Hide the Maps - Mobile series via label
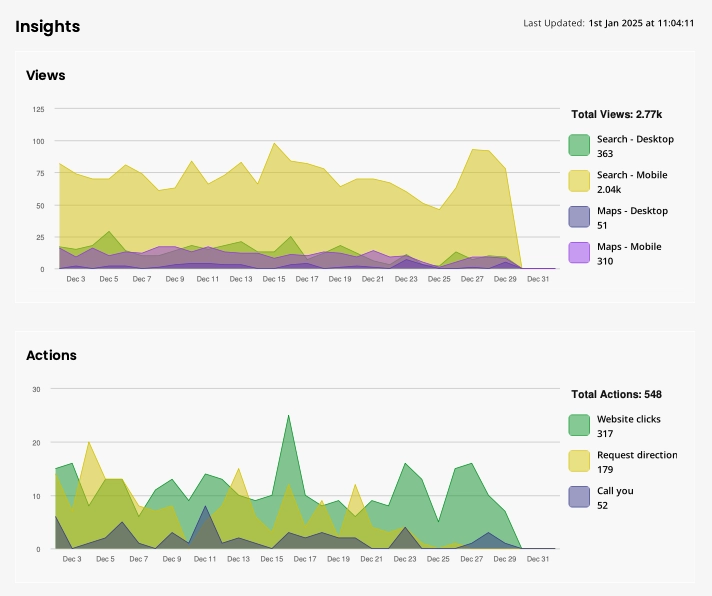Viewport: 712px width, 596px height. 629,247
